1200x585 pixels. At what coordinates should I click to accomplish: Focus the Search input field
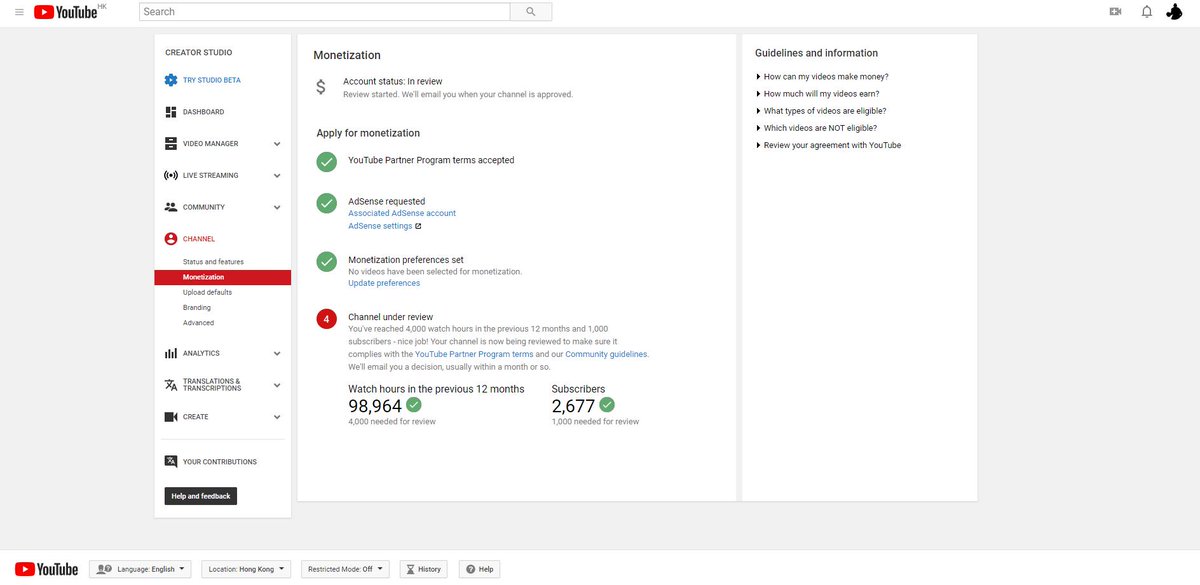pos(325,12)
